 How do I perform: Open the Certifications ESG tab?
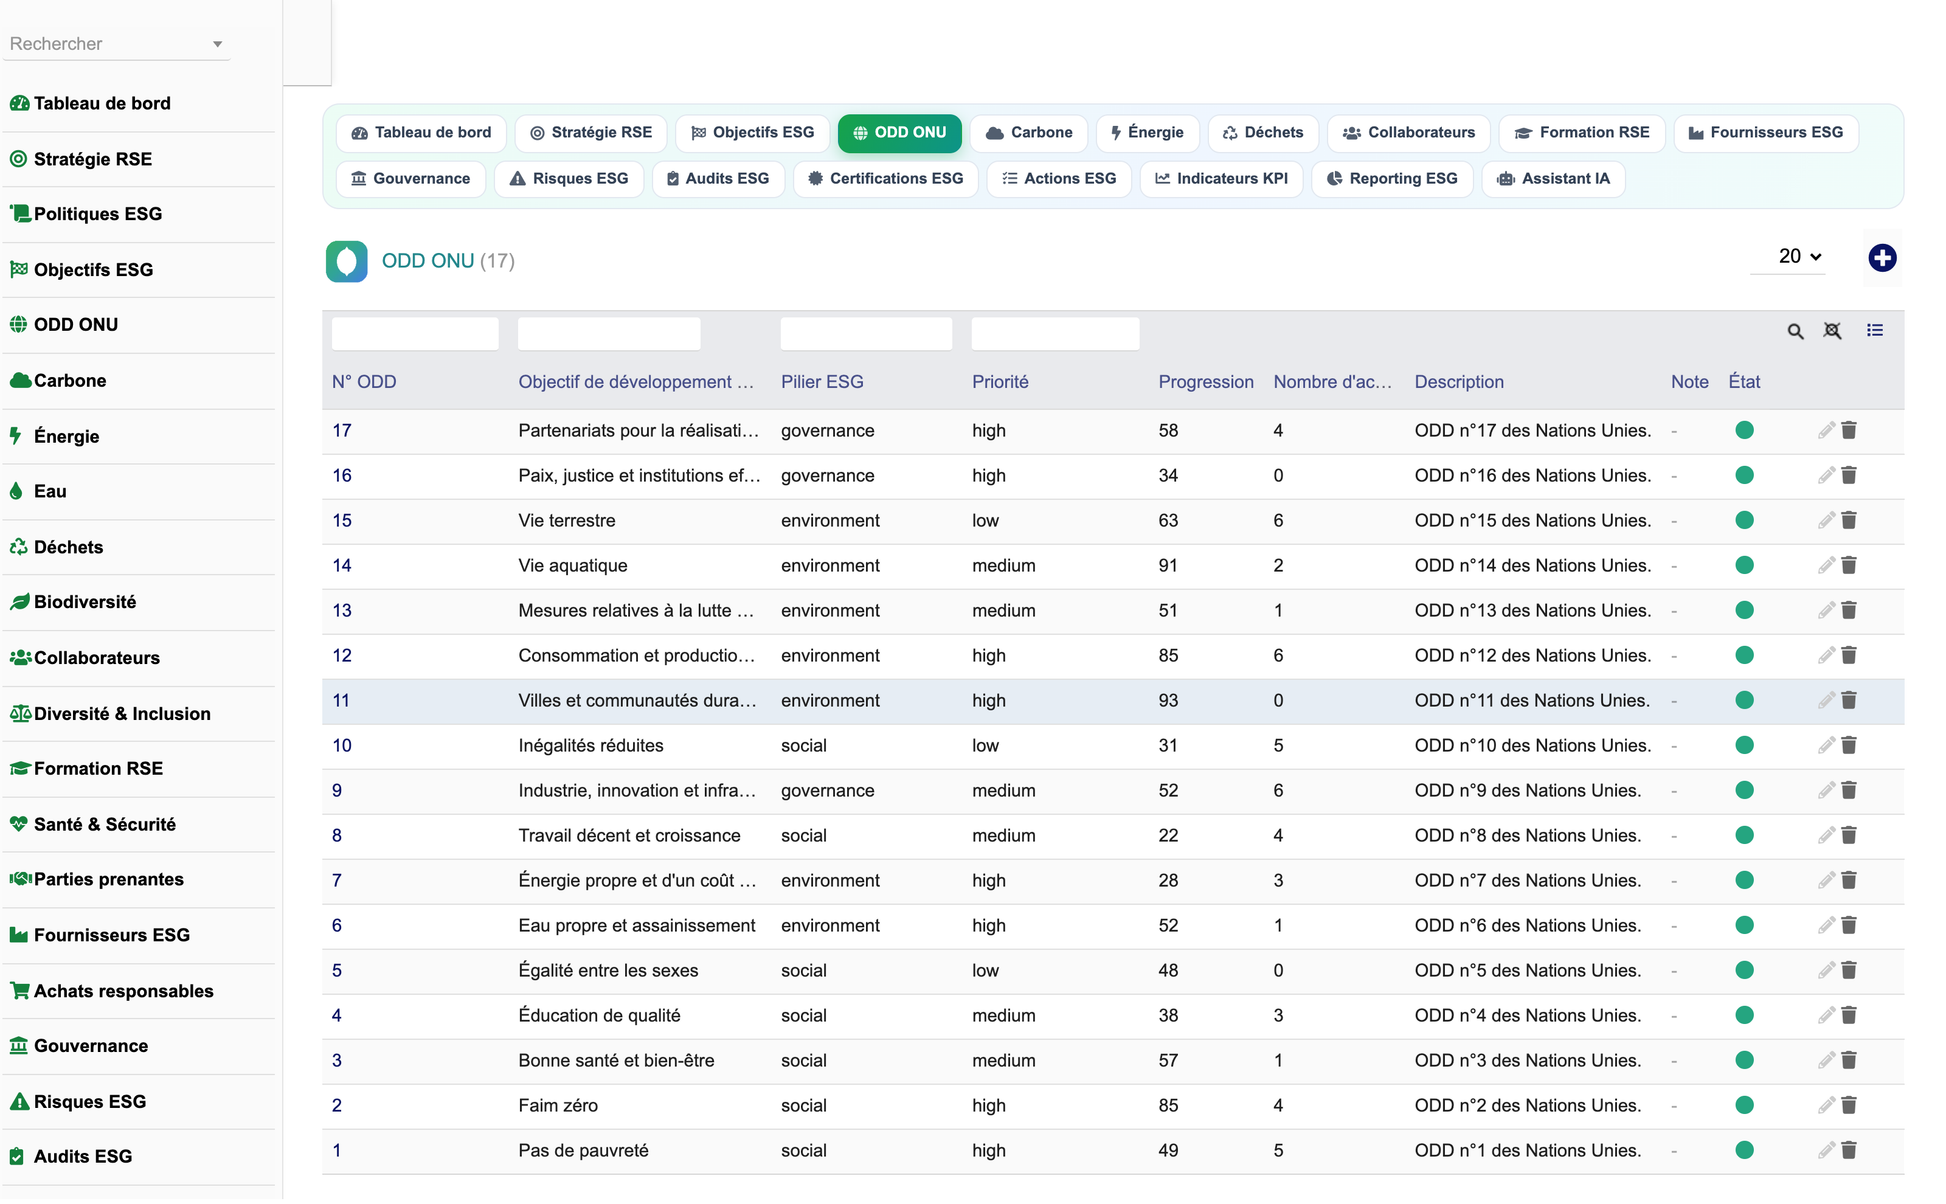tap(886, 179)
